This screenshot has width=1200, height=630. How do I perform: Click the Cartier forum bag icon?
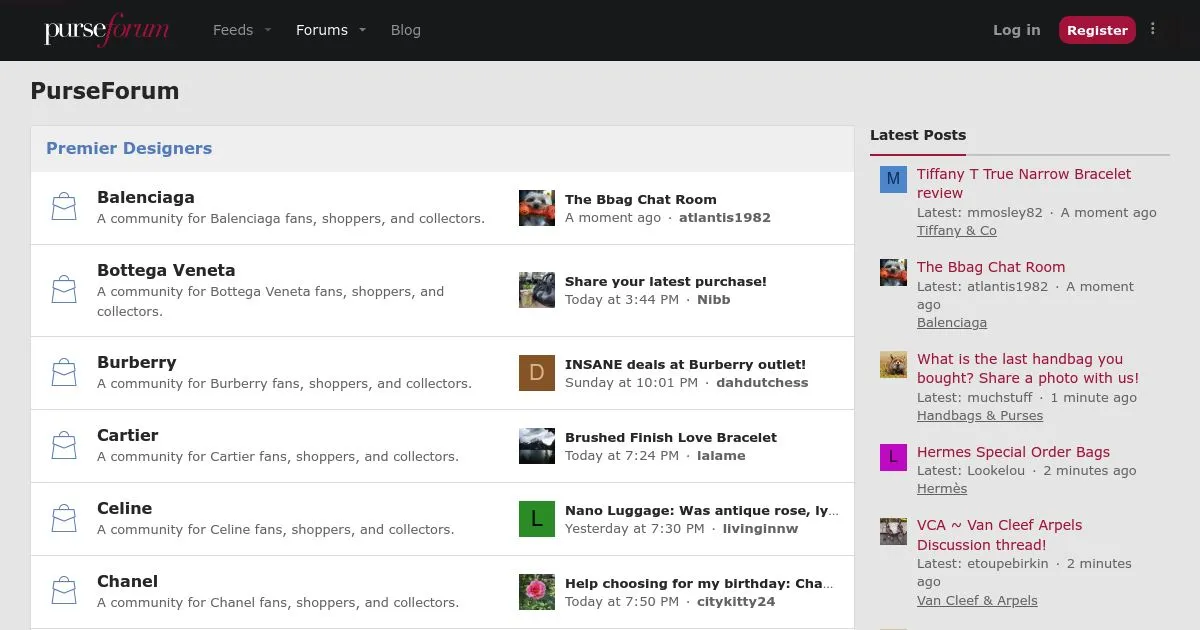[x=64, y=445]
